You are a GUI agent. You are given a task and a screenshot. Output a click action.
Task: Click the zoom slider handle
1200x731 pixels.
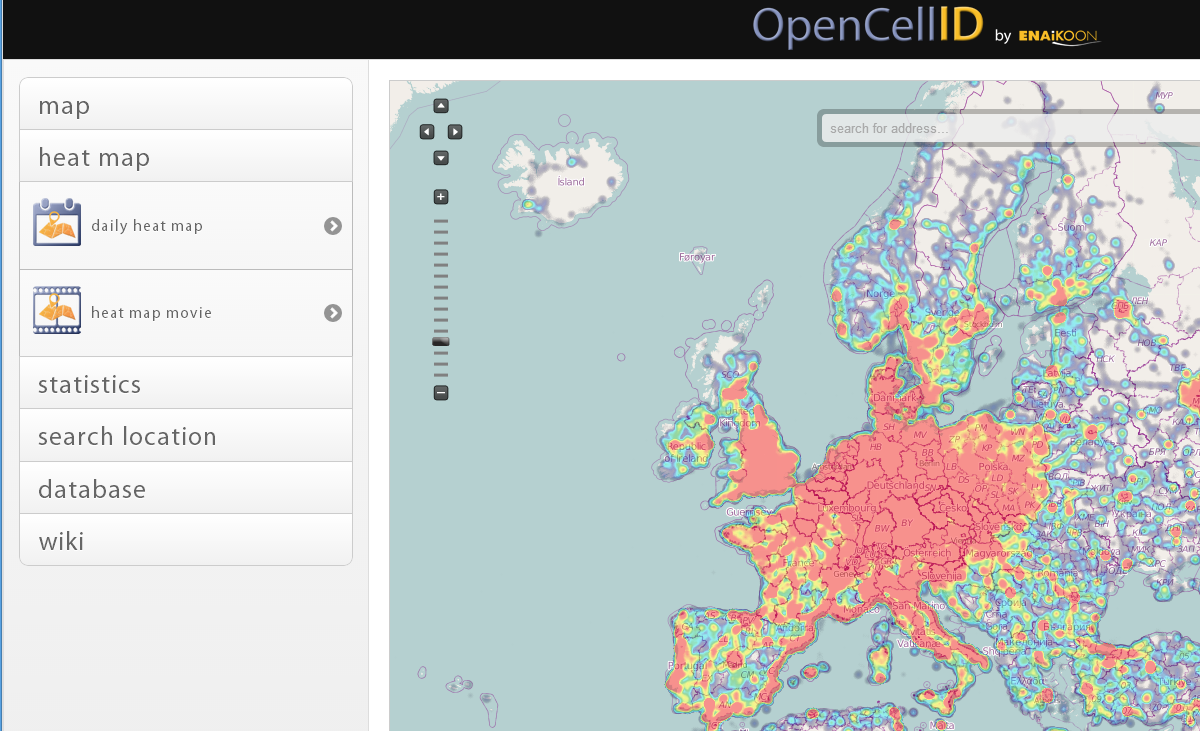tap(441, 342)
